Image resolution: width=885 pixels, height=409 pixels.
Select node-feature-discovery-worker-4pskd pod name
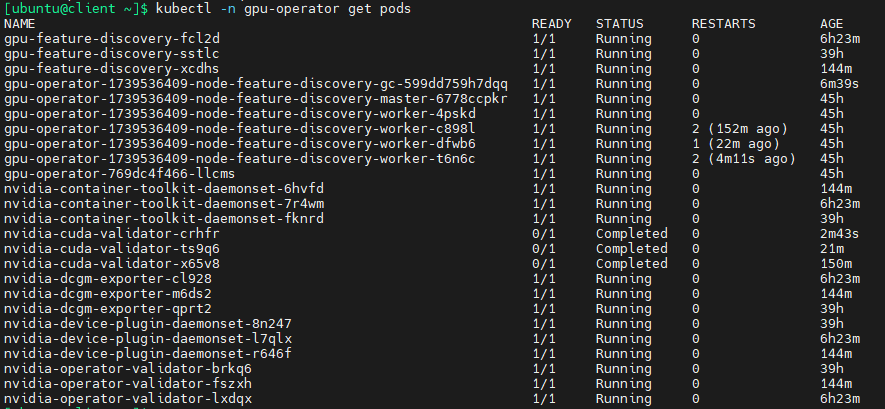click(240, 114)
